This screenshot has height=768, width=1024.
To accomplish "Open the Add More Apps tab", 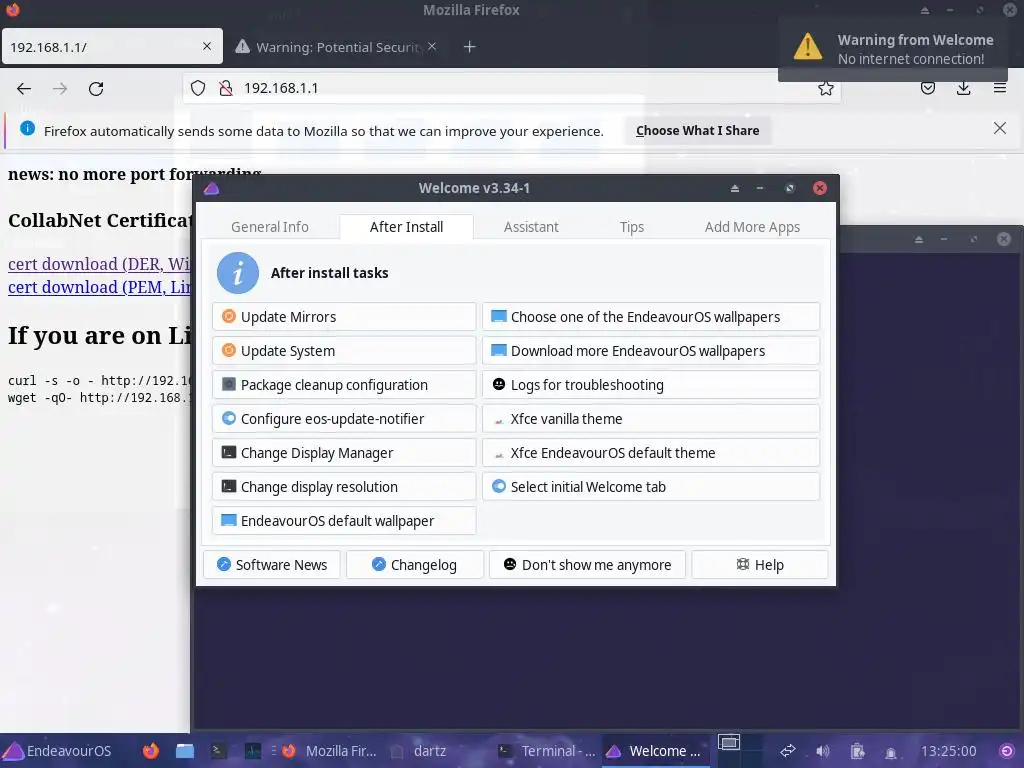I will pos(752,227).
